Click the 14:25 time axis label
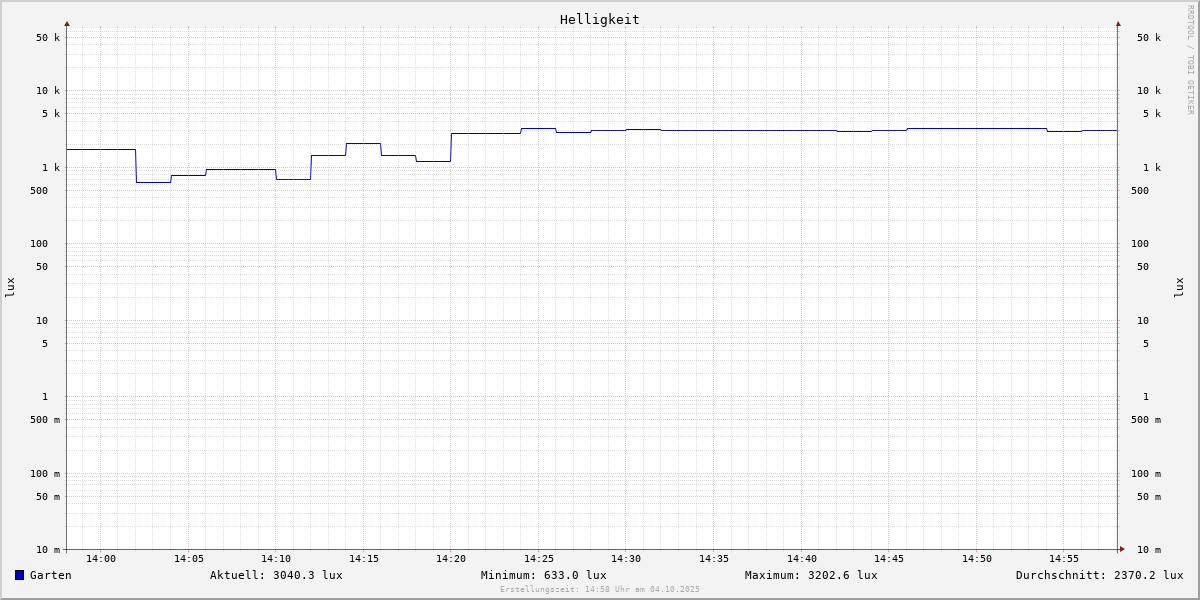The width and height of the screenshot is (1200, 600). (539, 559)
